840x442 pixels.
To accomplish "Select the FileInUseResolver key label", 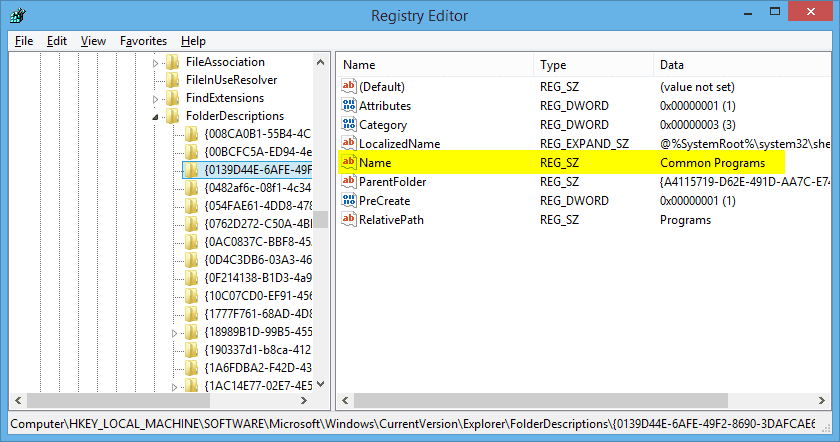I will (231, 80).
